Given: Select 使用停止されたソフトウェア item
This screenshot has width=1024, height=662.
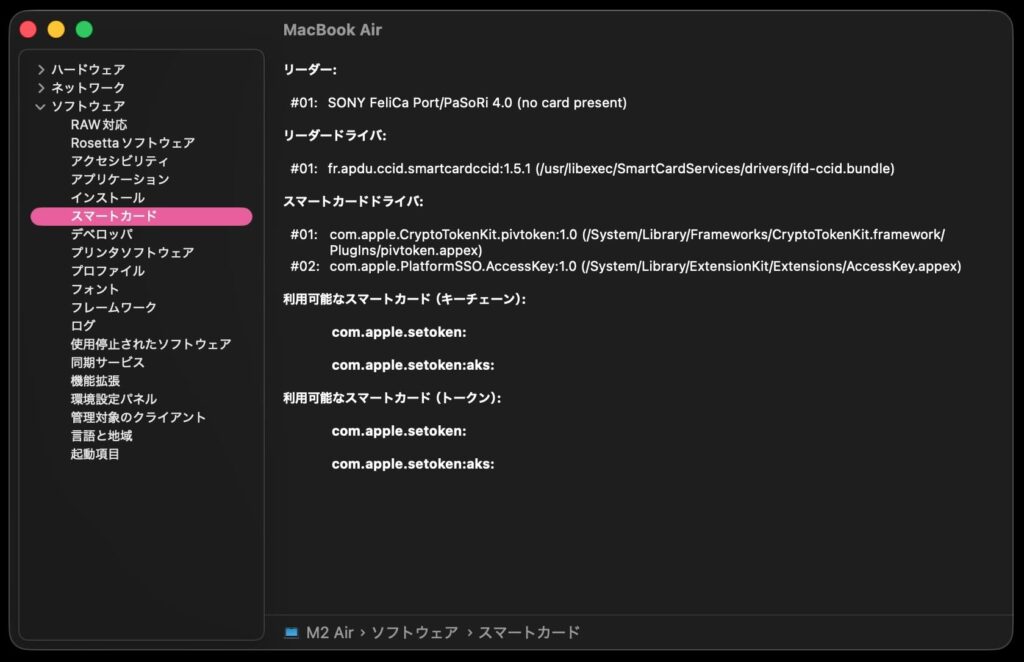Looking at the screenshot, I should (150, 344).
